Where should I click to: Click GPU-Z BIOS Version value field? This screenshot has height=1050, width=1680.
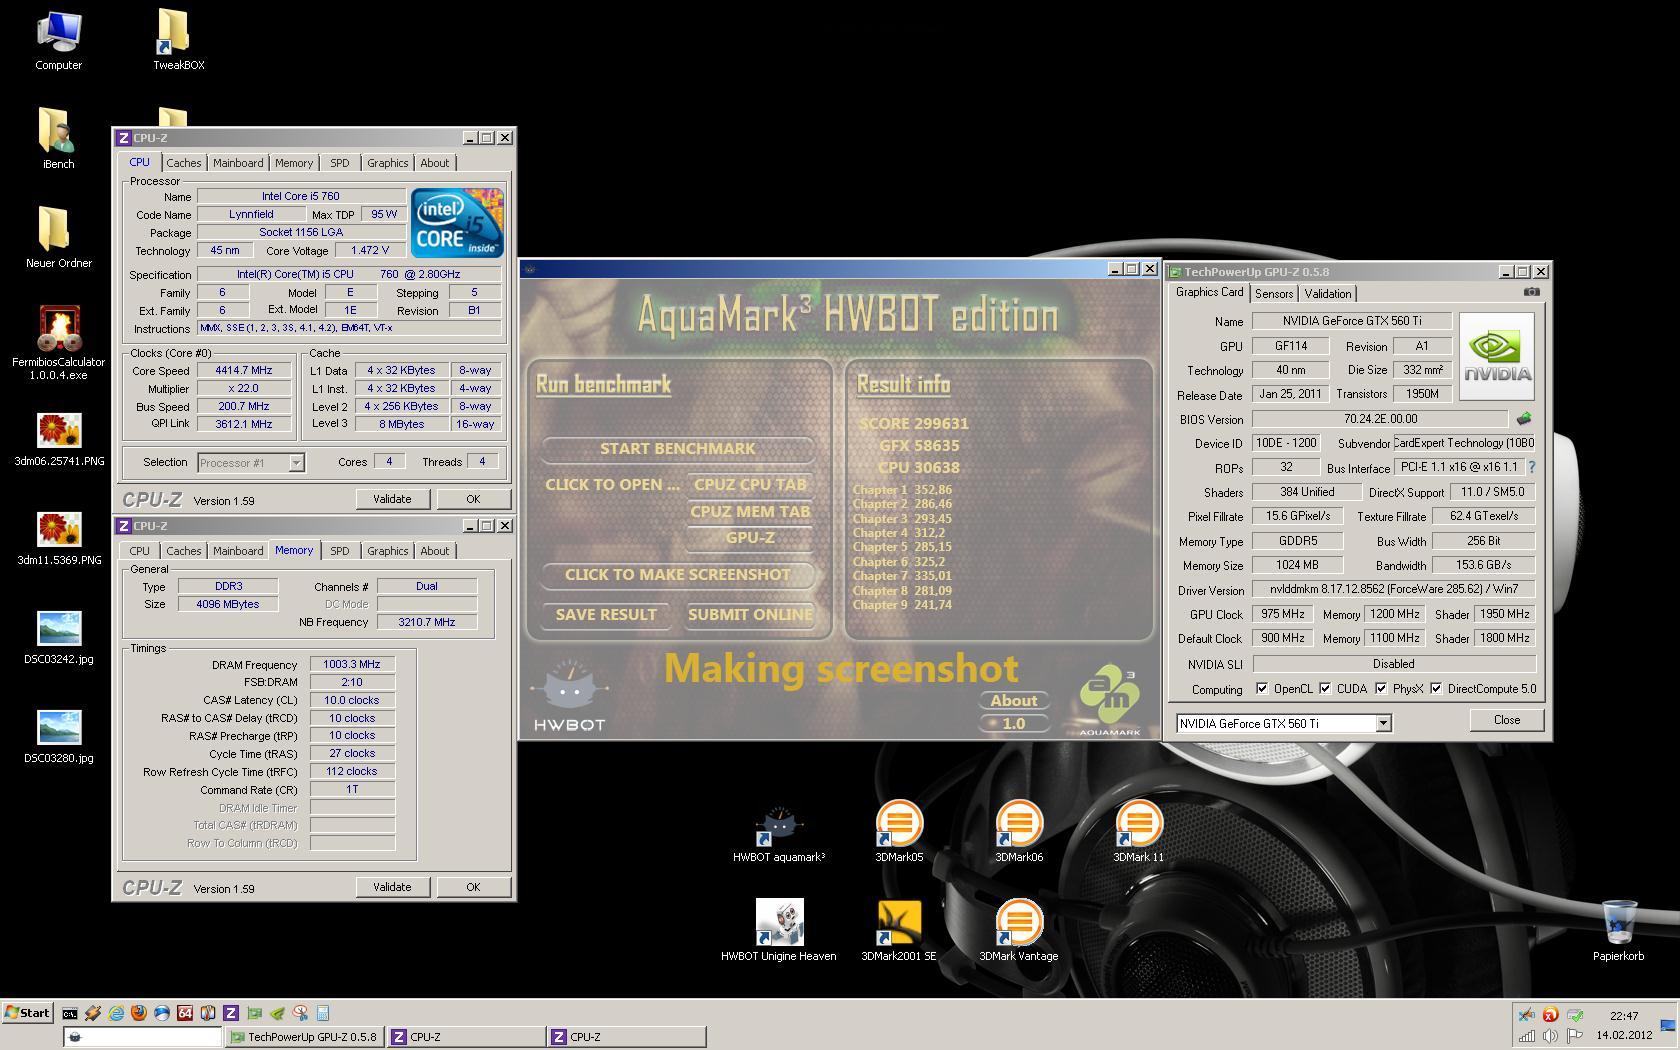click(1380, 419)
